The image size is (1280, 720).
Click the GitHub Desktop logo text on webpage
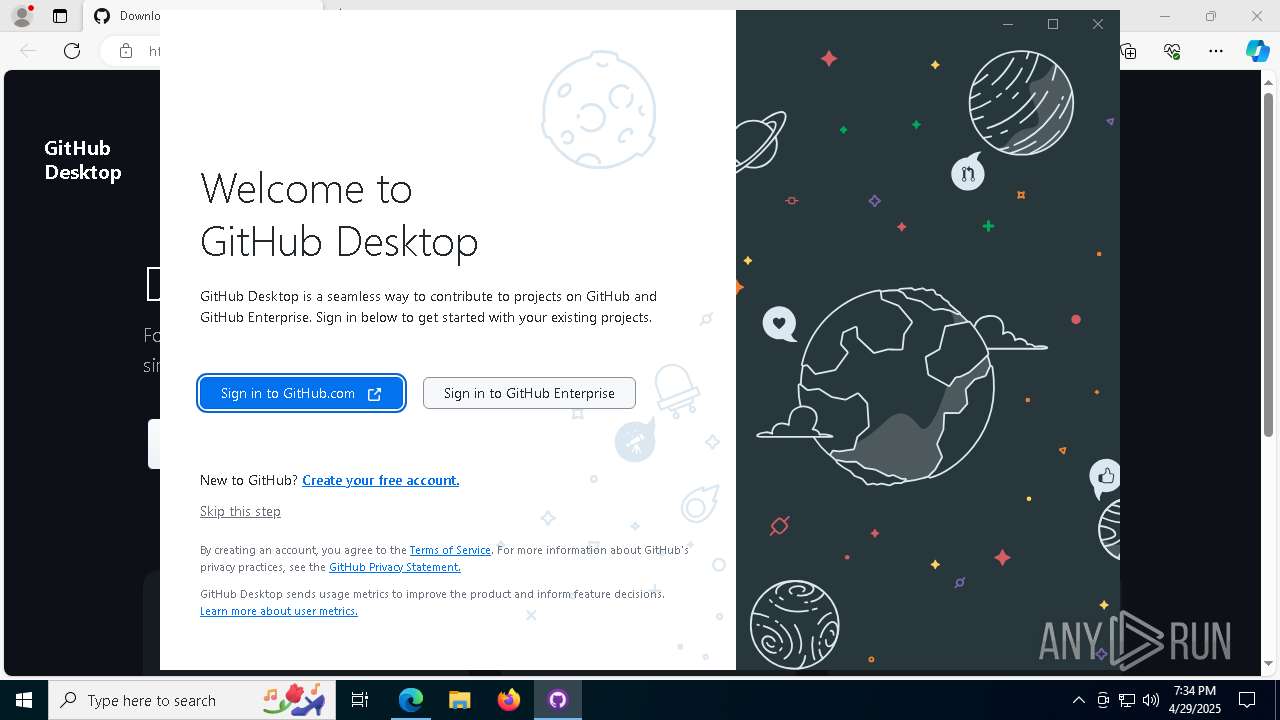[82, 160]
